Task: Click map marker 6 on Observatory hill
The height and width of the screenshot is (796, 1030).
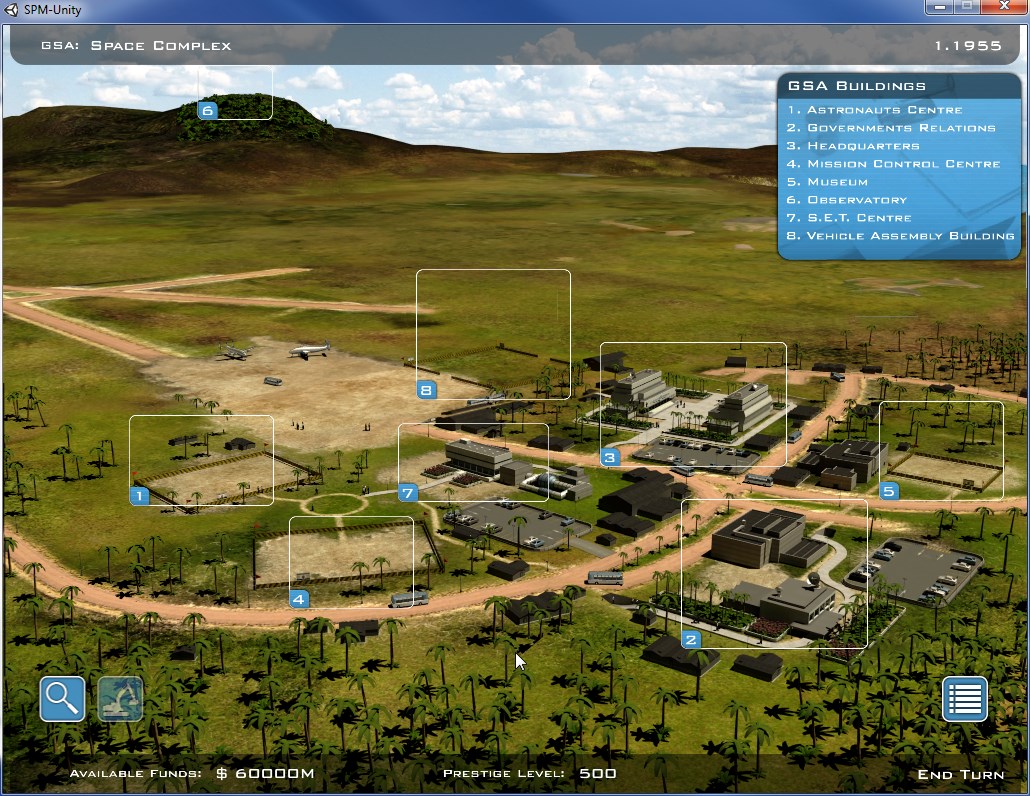Action: pos(208,110)
